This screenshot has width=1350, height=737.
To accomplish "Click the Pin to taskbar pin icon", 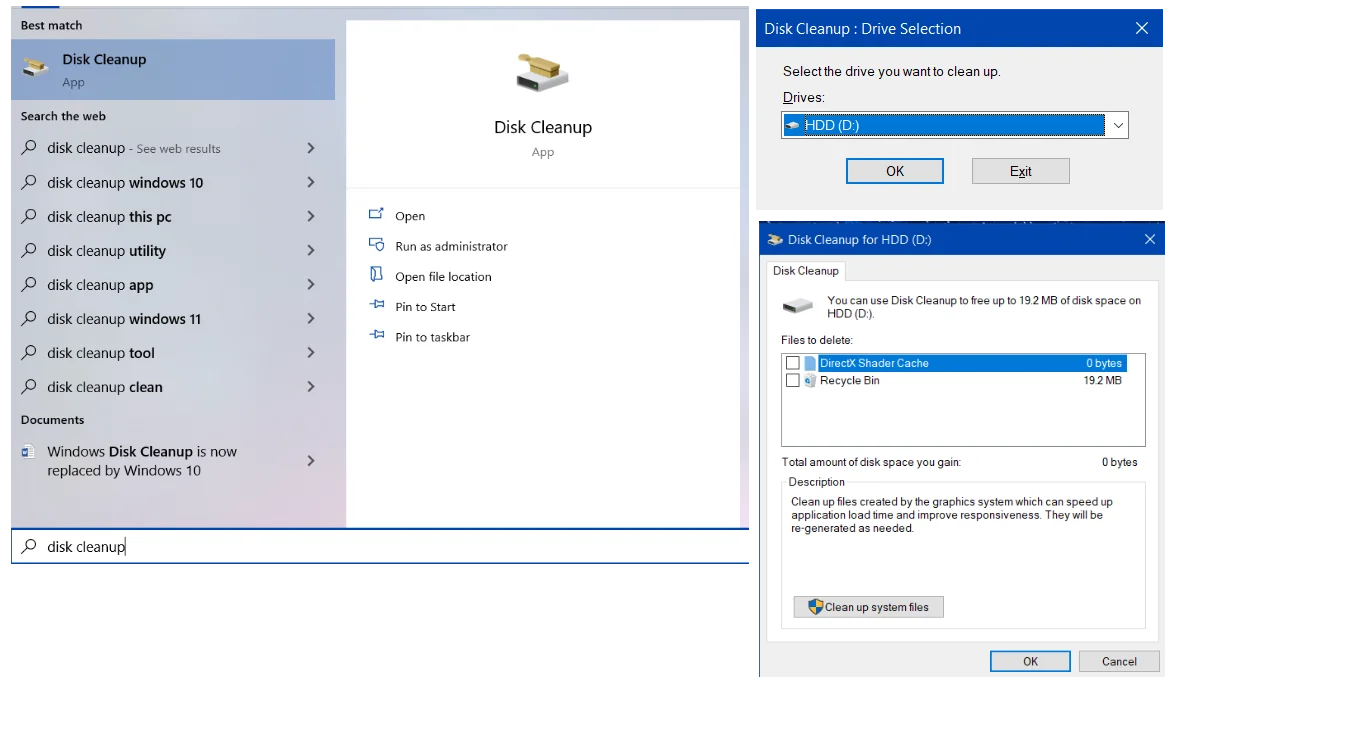I will (x=376, y=335).
